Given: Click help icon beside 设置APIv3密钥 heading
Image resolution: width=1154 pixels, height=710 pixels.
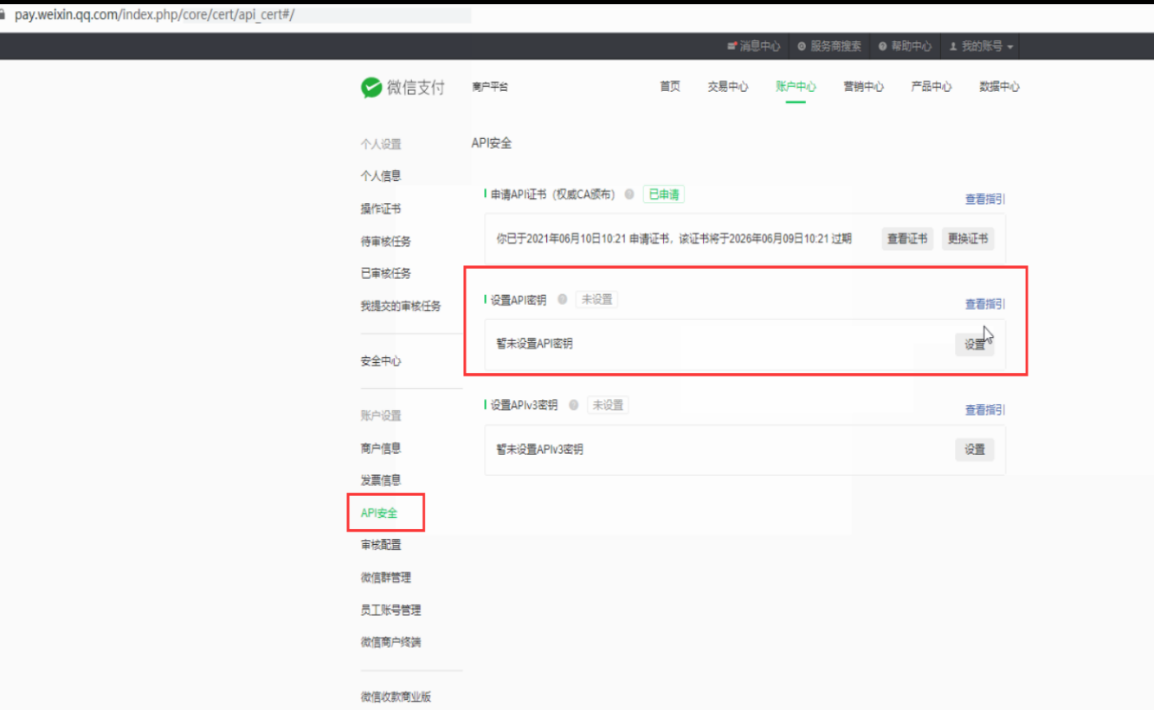Looking at the screenshot, I should click(574, 405).
